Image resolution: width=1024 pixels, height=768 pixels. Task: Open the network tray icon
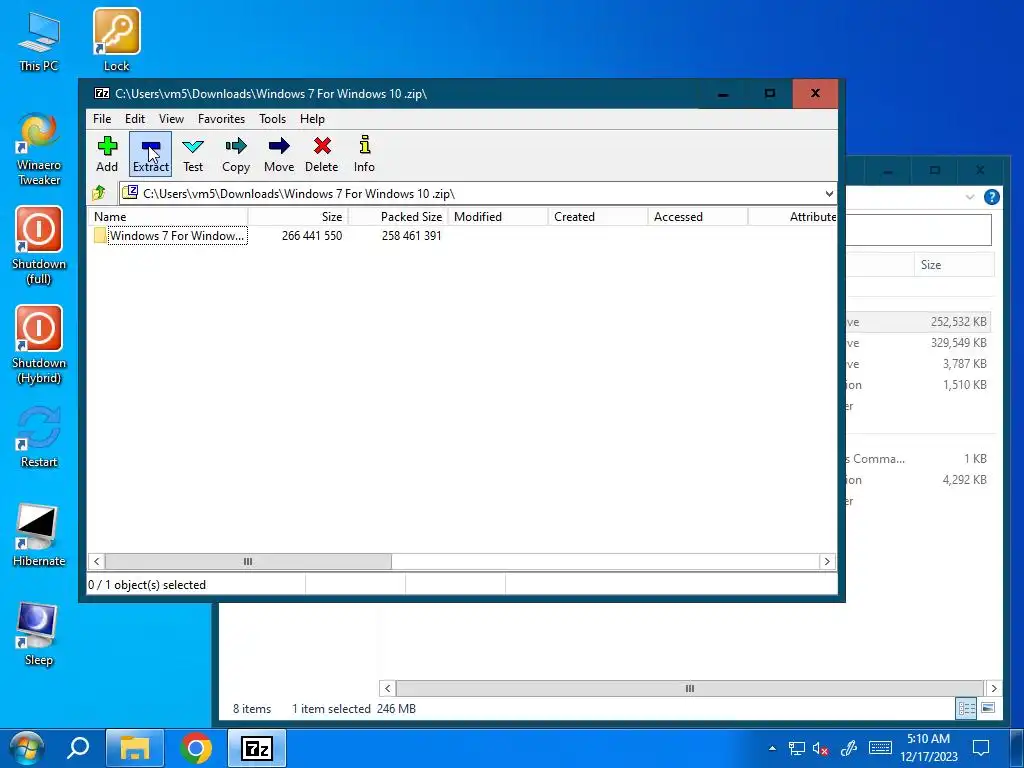797,748
